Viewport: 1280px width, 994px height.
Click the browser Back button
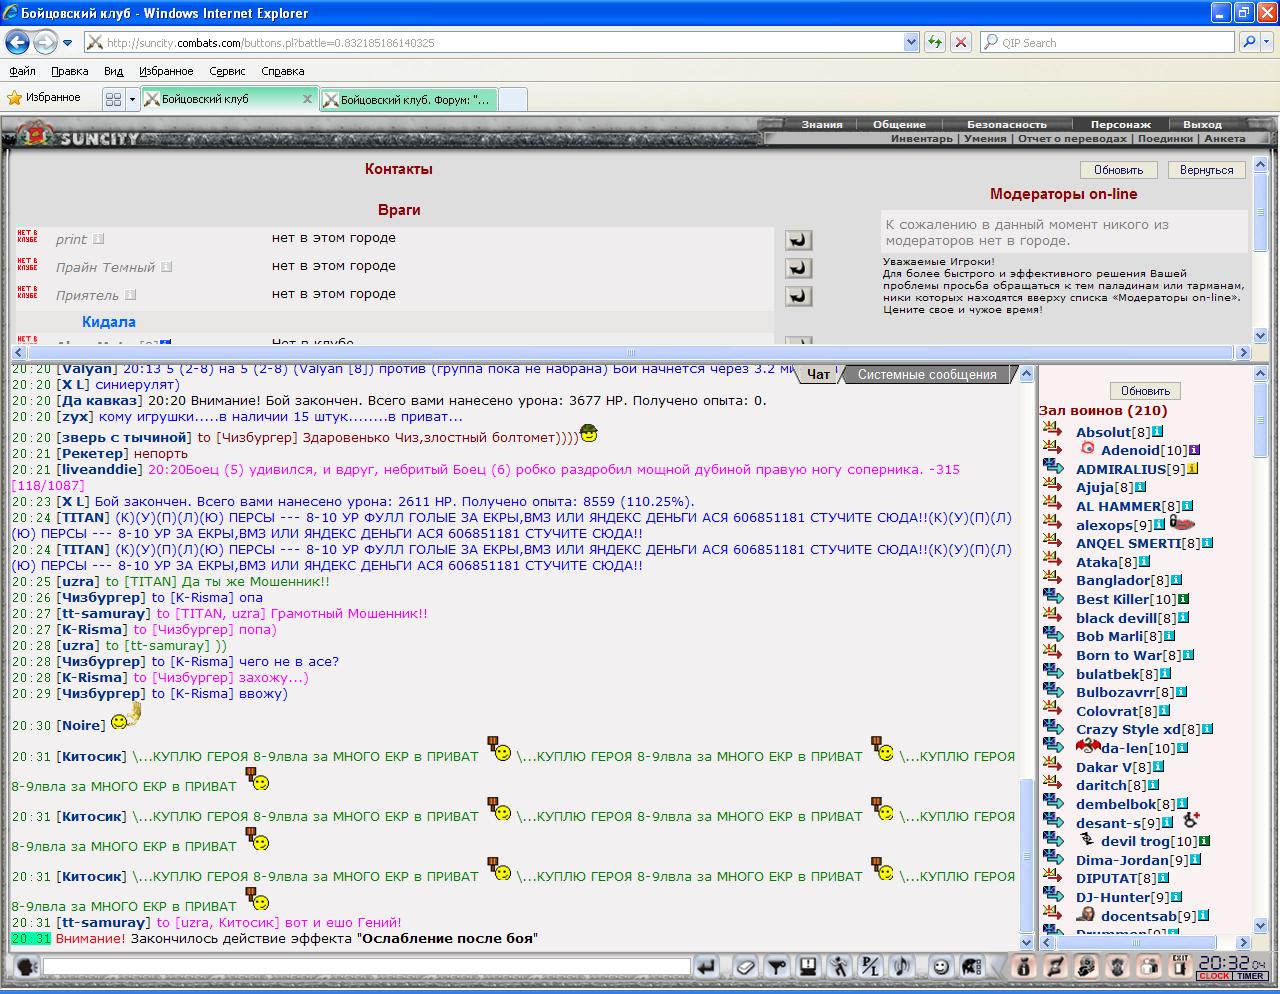pyautogui.click(x=16, y=42)
